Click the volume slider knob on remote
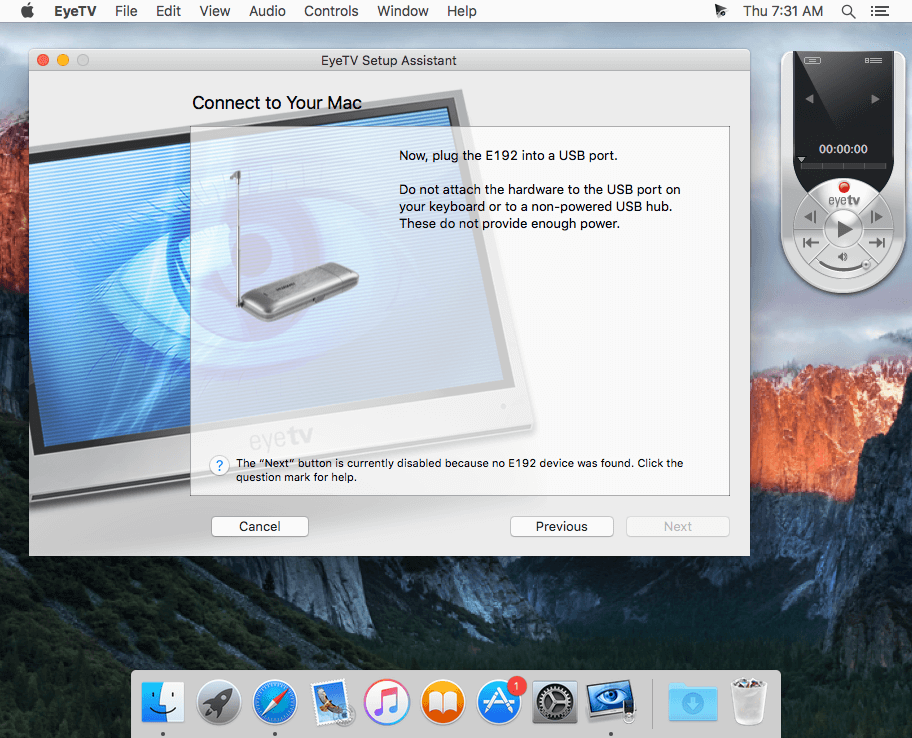The width and height of the screenshot is (912, 738). pos(866,265)
